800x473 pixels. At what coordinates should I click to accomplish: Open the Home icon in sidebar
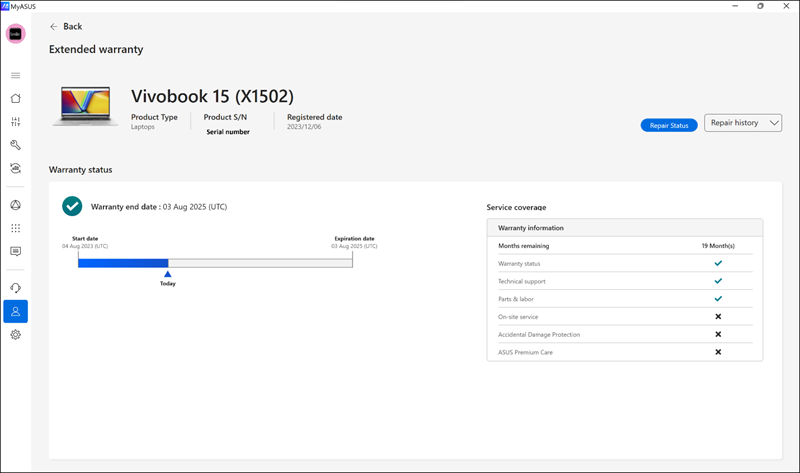click(15, 98)
